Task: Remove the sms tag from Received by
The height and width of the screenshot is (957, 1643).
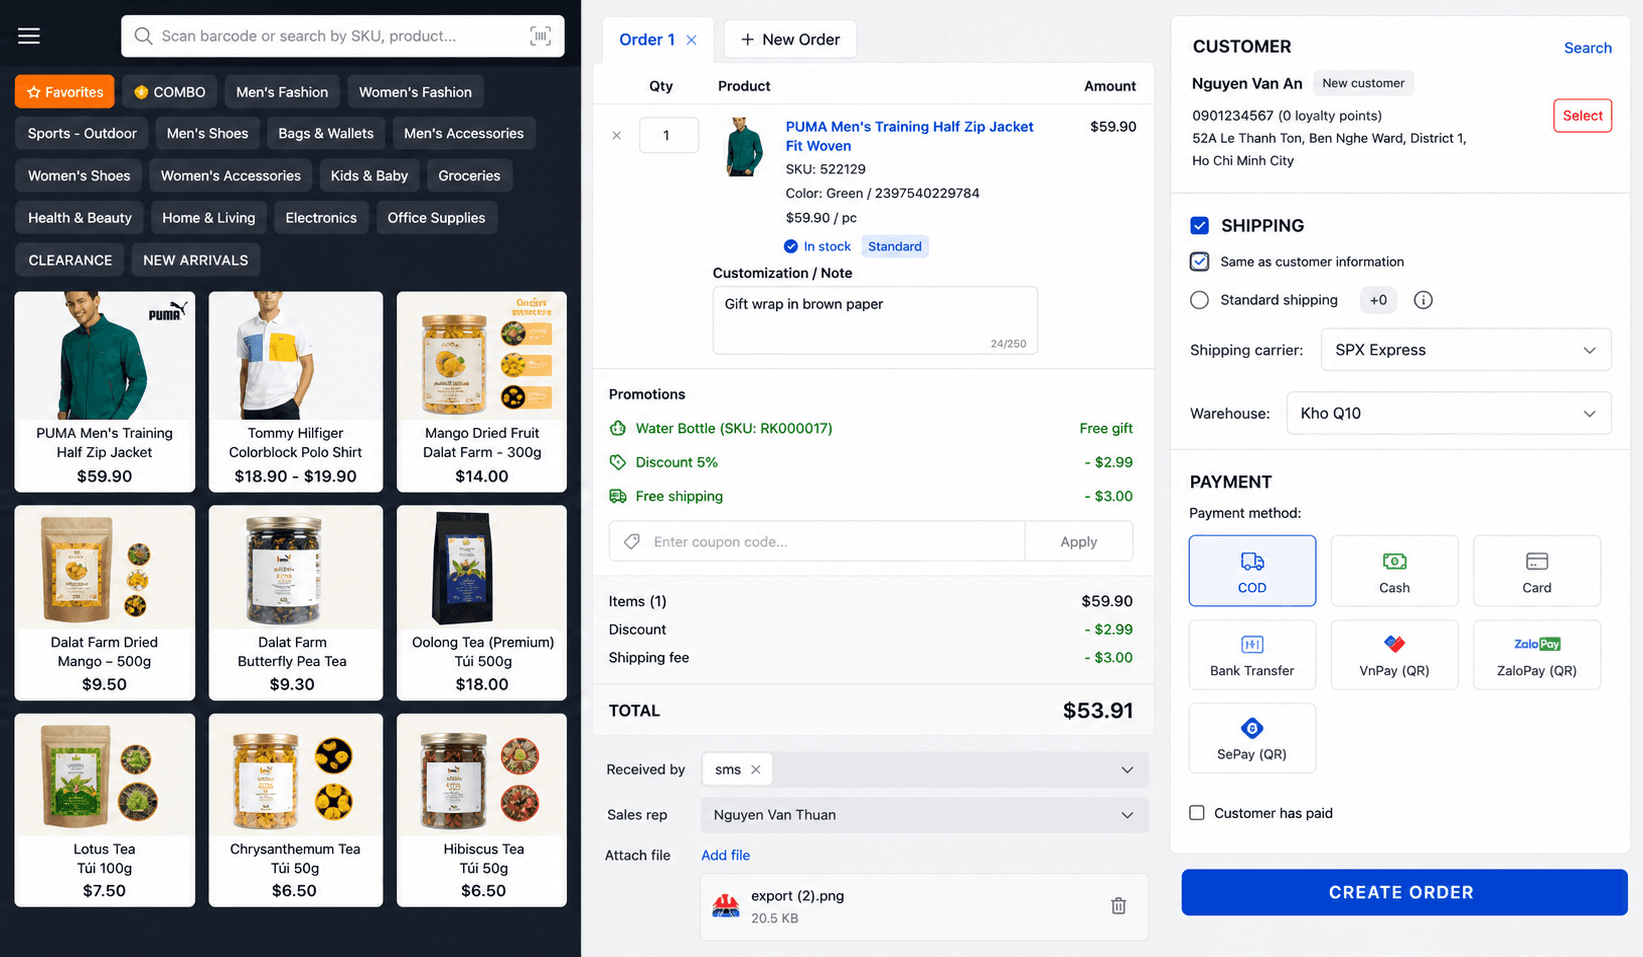Action: 756,769
